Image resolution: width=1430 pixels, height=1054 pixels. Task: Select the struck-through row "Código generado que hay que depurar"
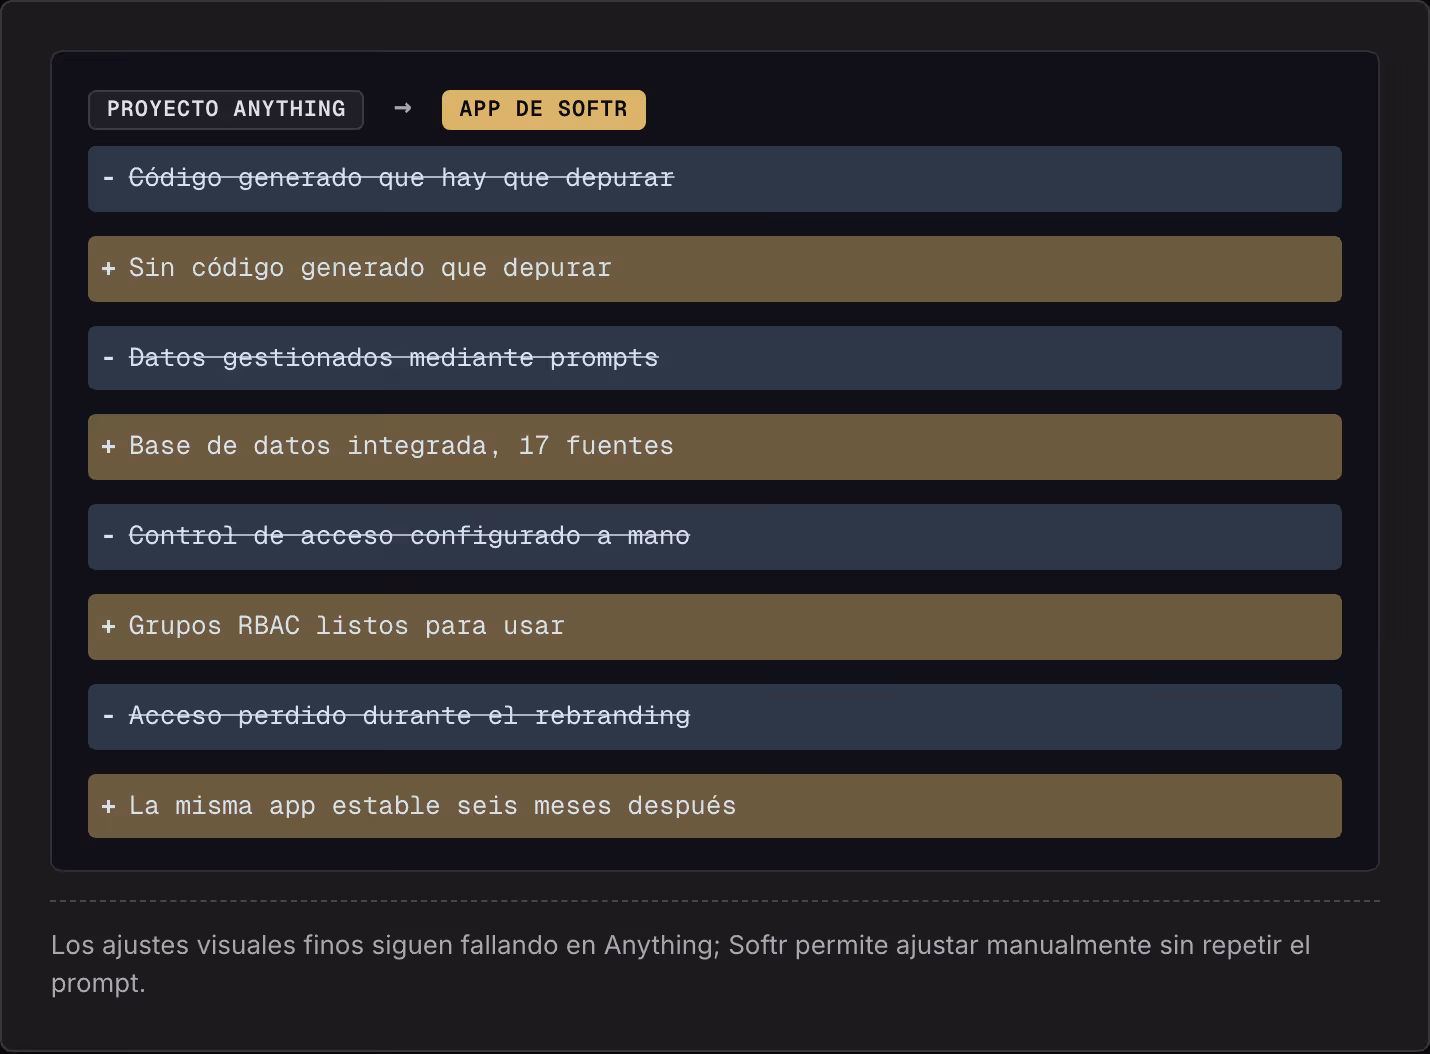click(715, 179)
